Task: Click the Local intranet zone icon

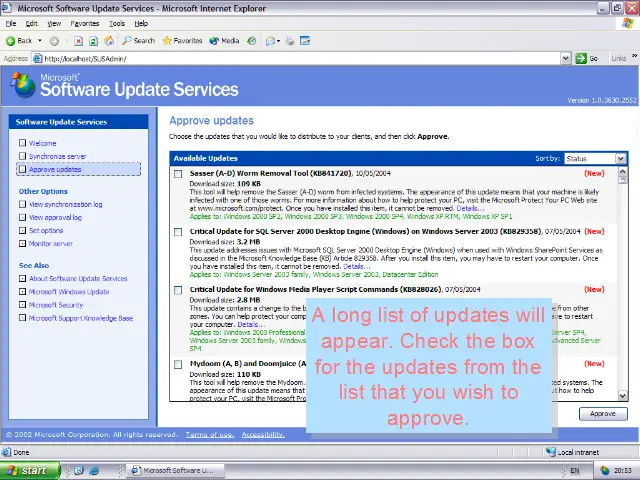Action: click(551, 452)
